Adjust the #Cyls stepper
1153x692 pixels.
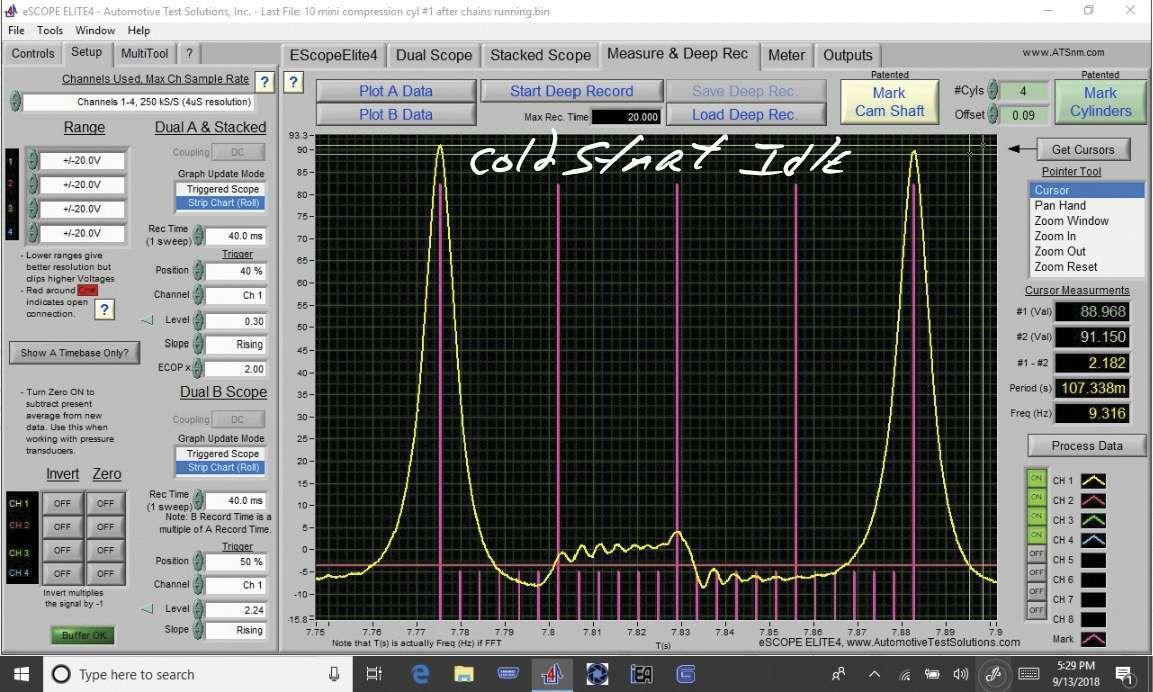click(x=993, y=90)
